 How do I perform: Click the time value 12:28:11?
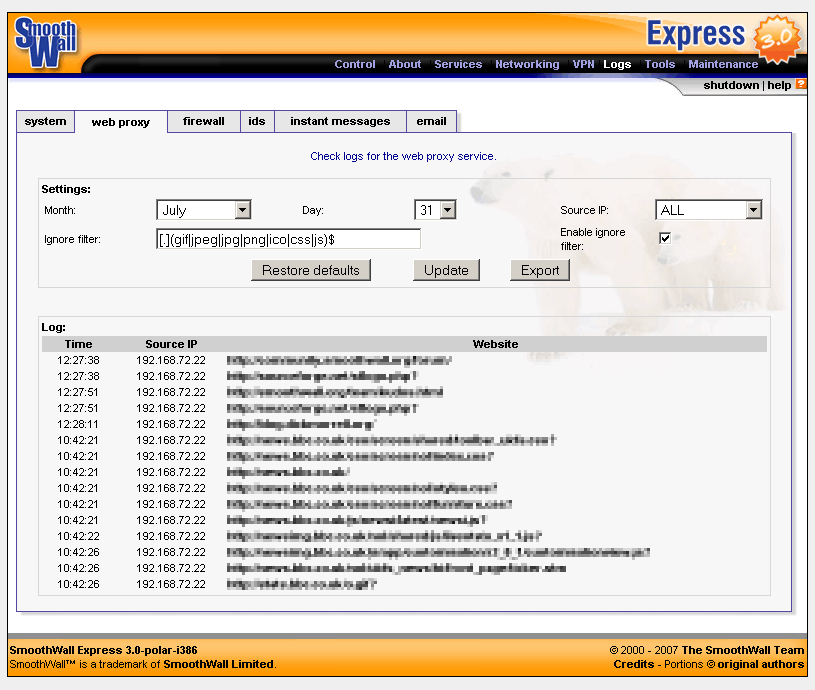78,424
